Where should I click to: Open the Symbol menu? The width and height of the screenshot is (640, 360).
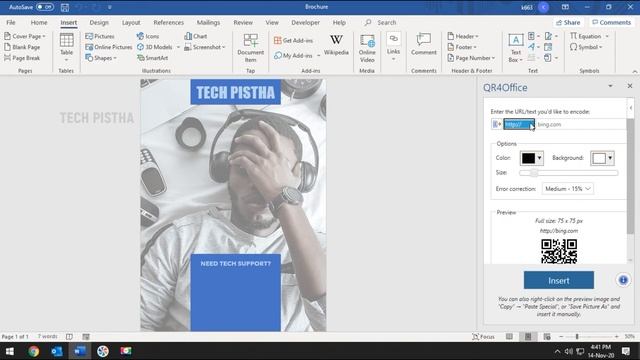[x=586, y=47]
